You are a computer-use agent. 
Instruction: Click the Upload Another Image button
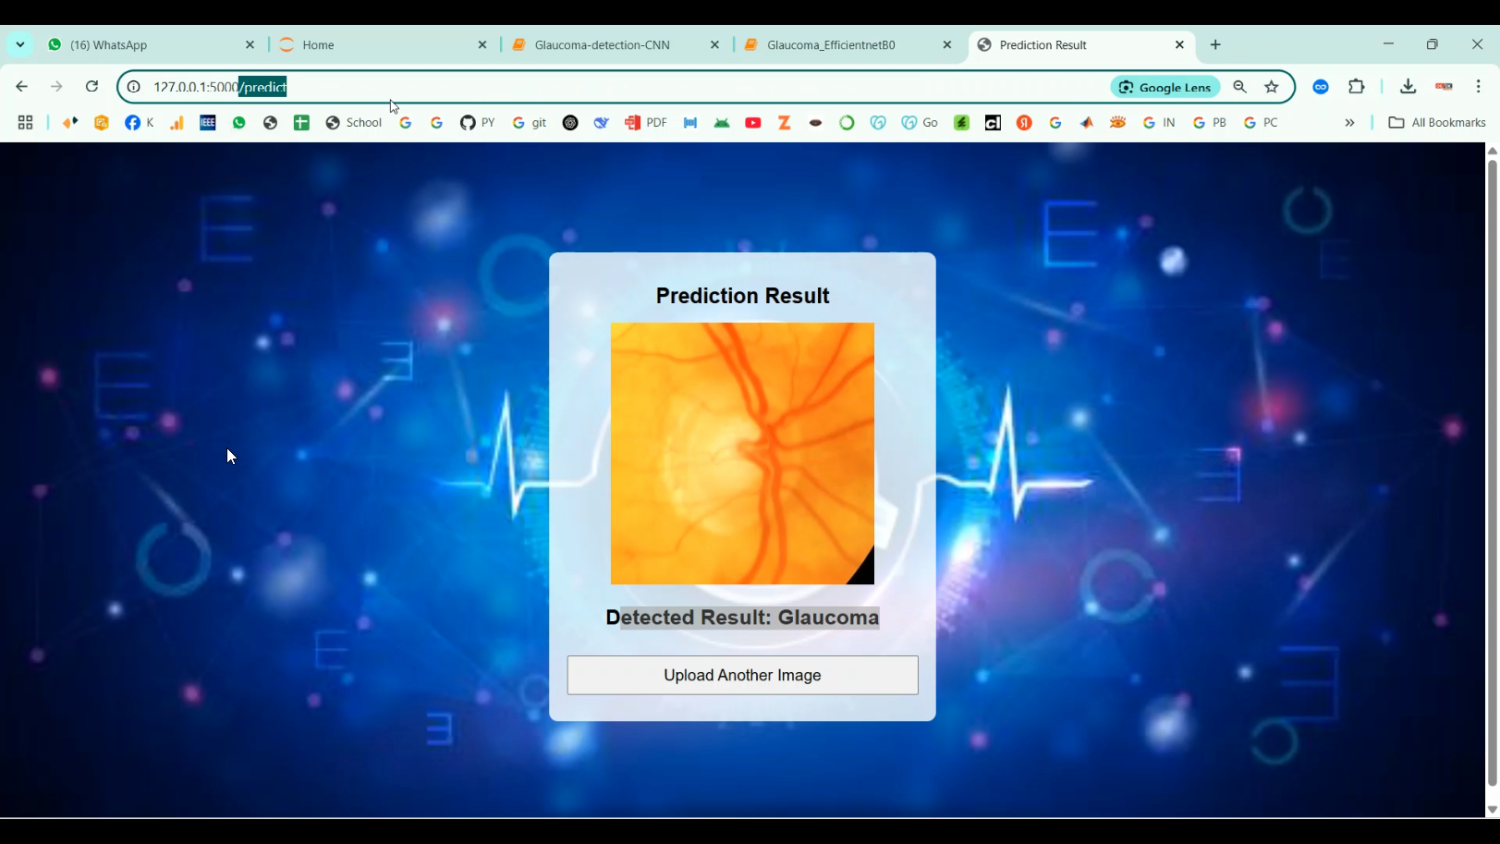tap(741, 675)
